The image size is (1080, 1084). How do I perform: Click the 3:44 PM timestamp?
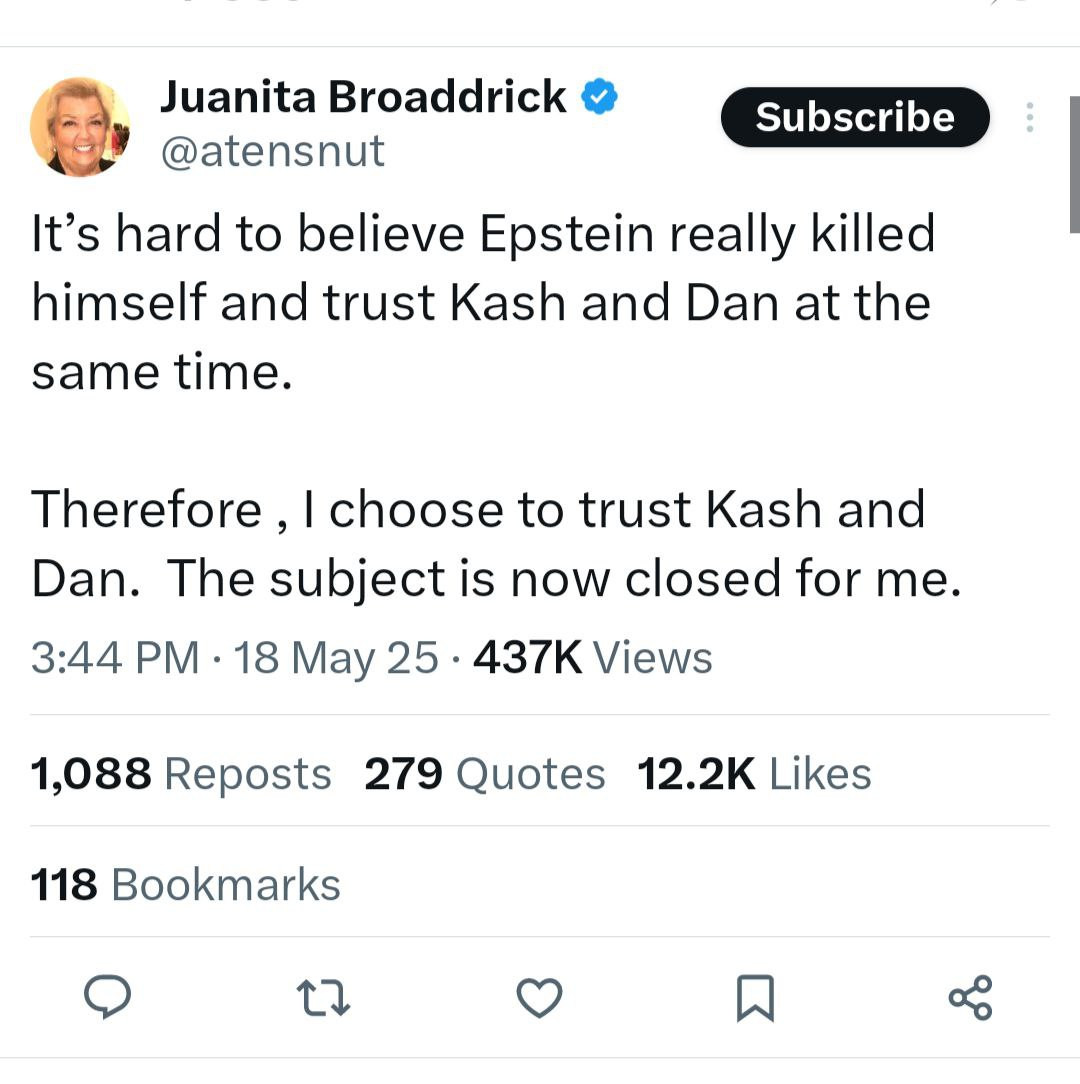tap(115, 658)
